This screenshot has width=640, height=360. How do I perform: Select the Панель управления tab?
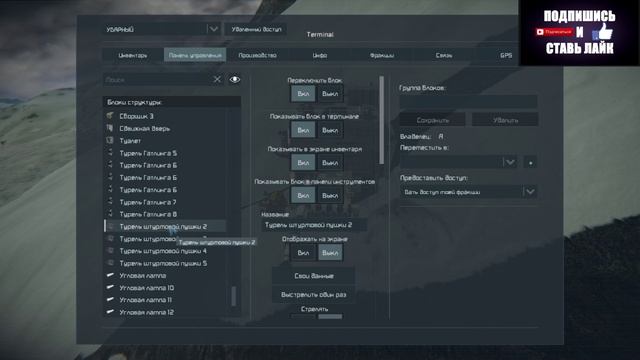[x=195, y=55]
